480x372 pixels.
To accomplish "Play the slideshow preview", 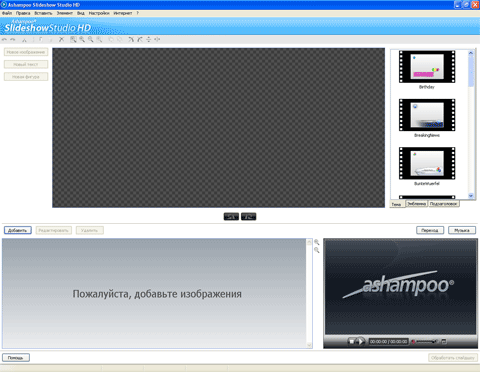I will (x=360, y=341).
